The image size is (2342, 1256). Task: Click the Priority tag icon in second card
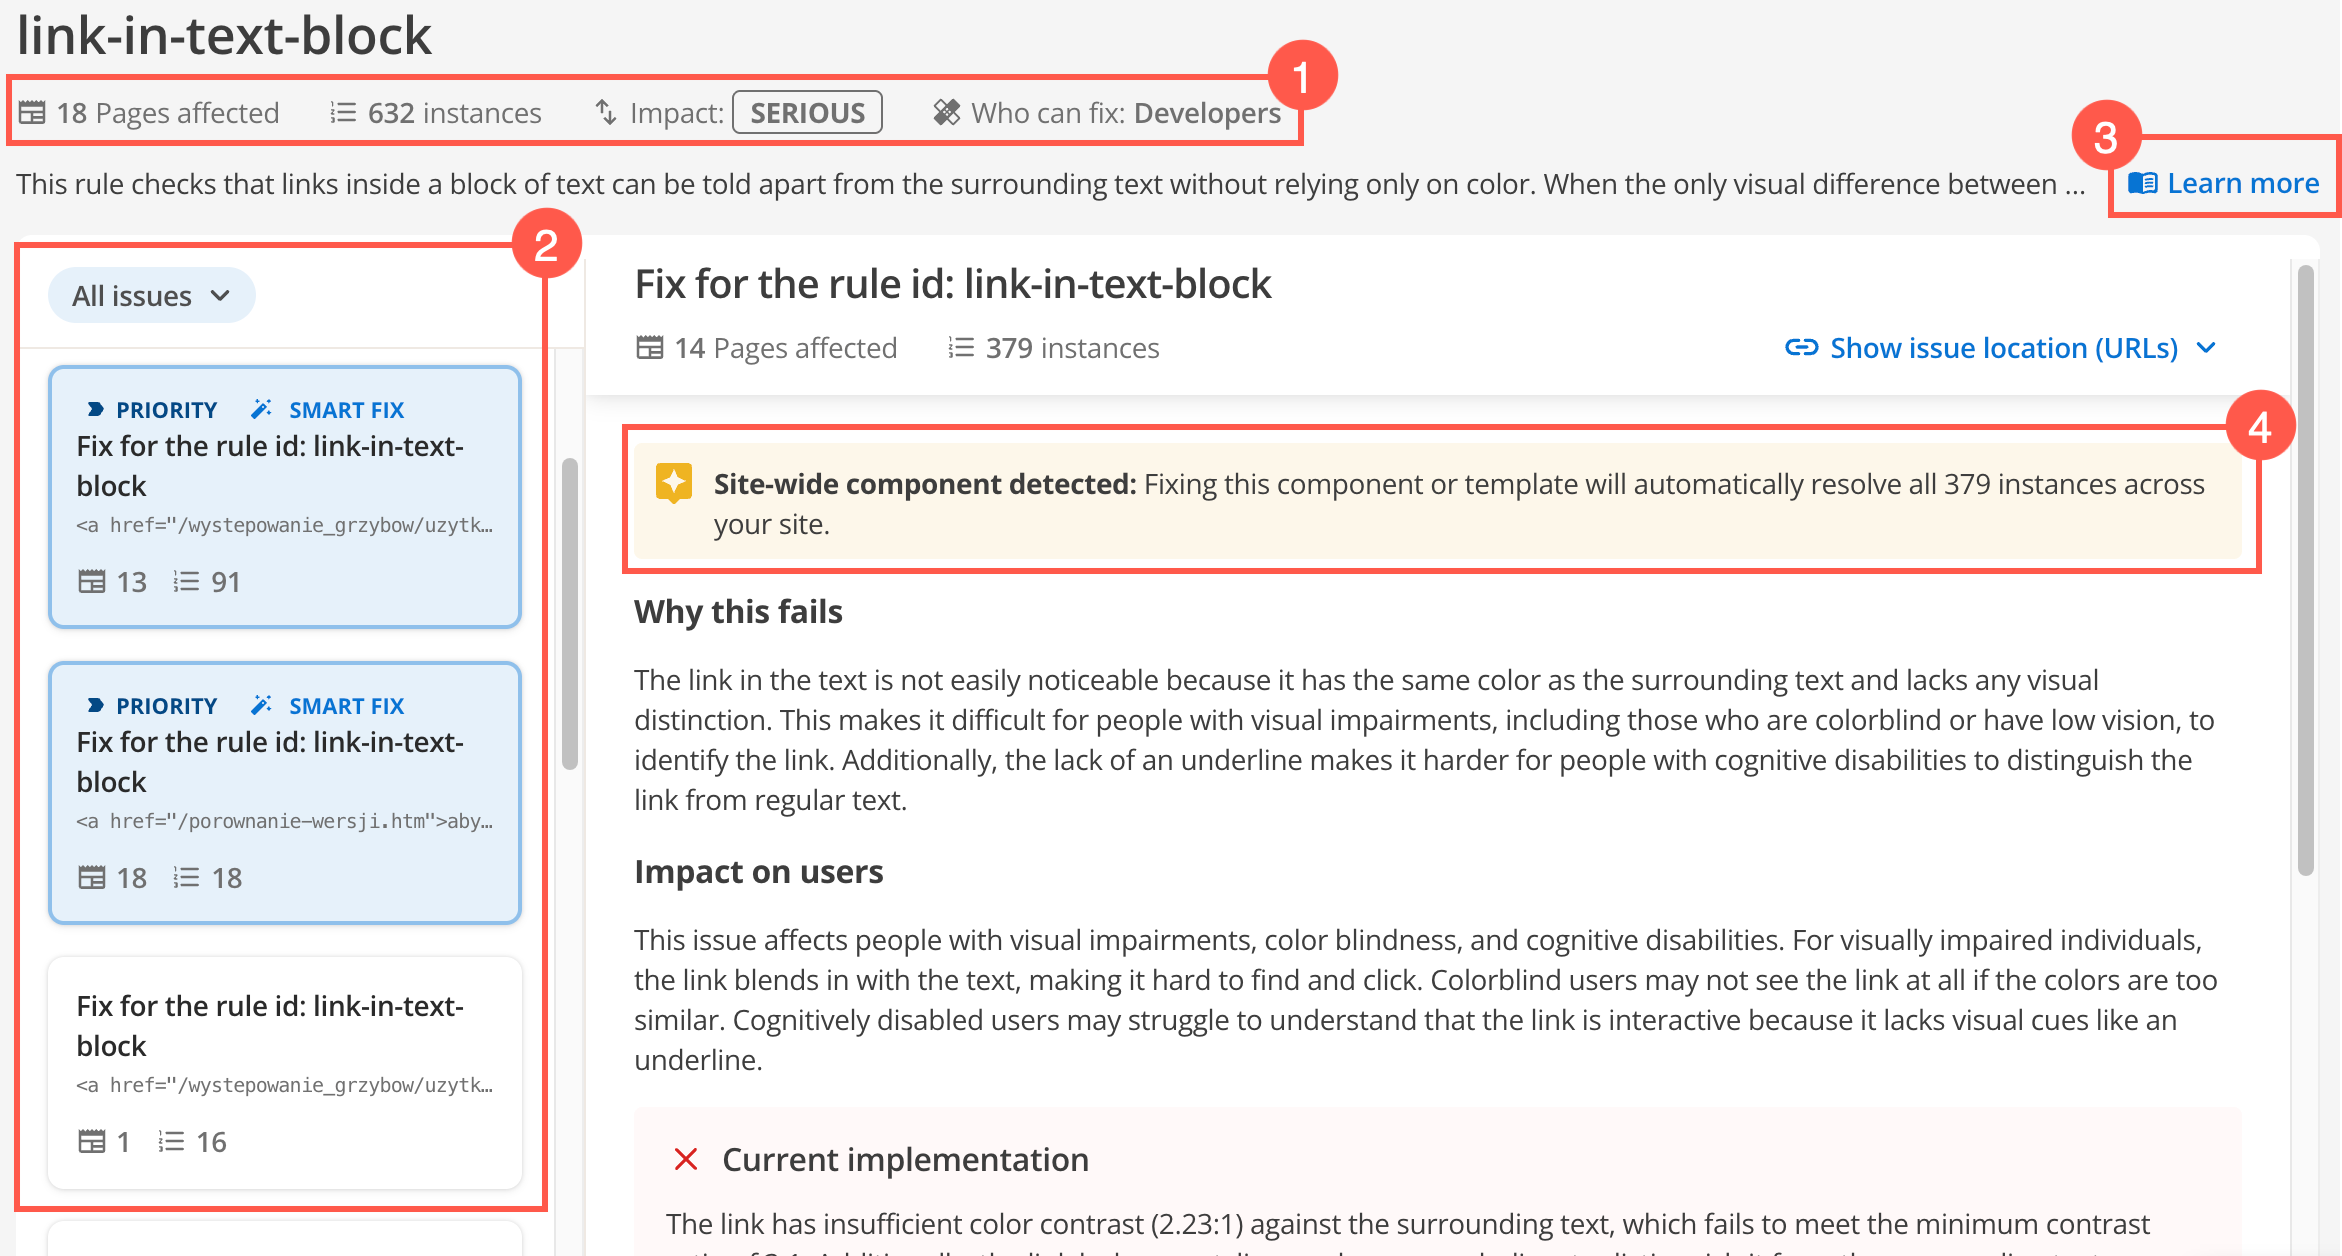click(96, 705)
